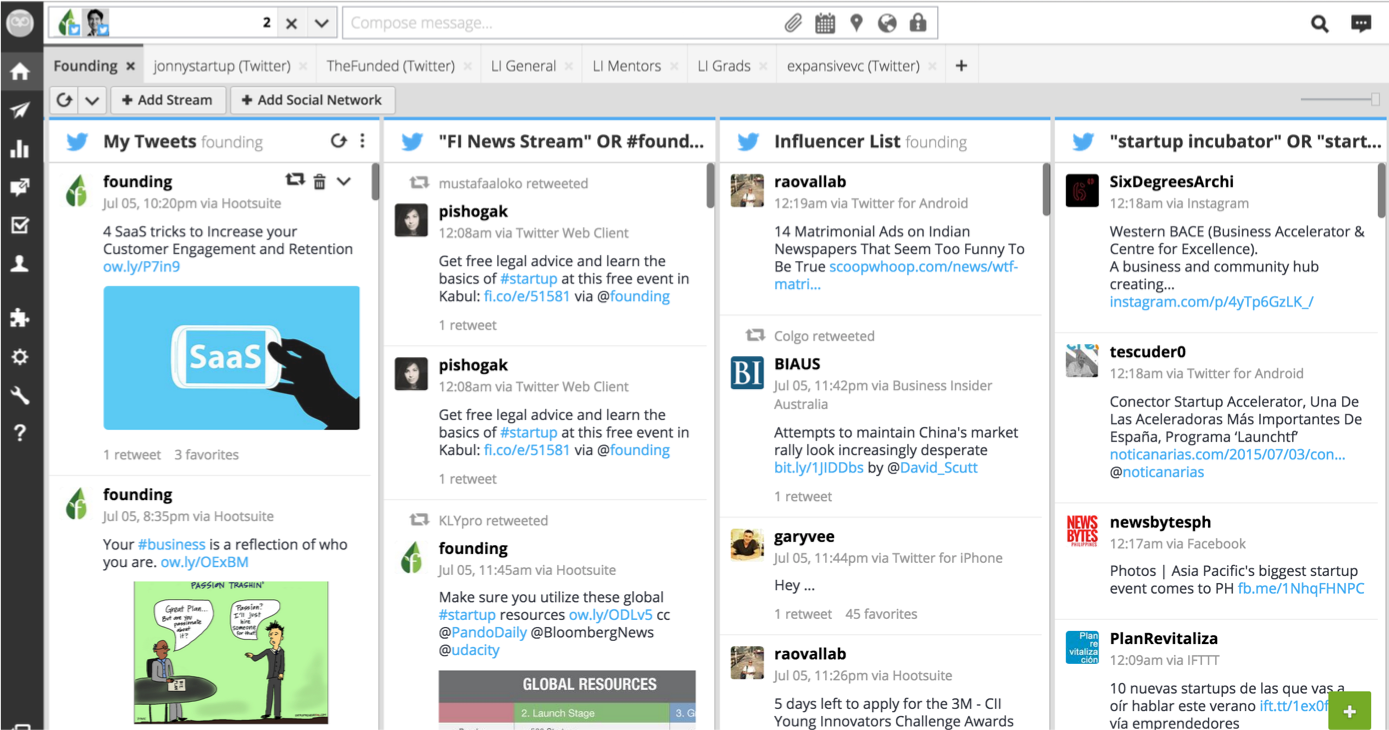This screenshot has height=730, width=1389.
Task: Open the ow.ly/P7in9 link
Action: [142, 267]
